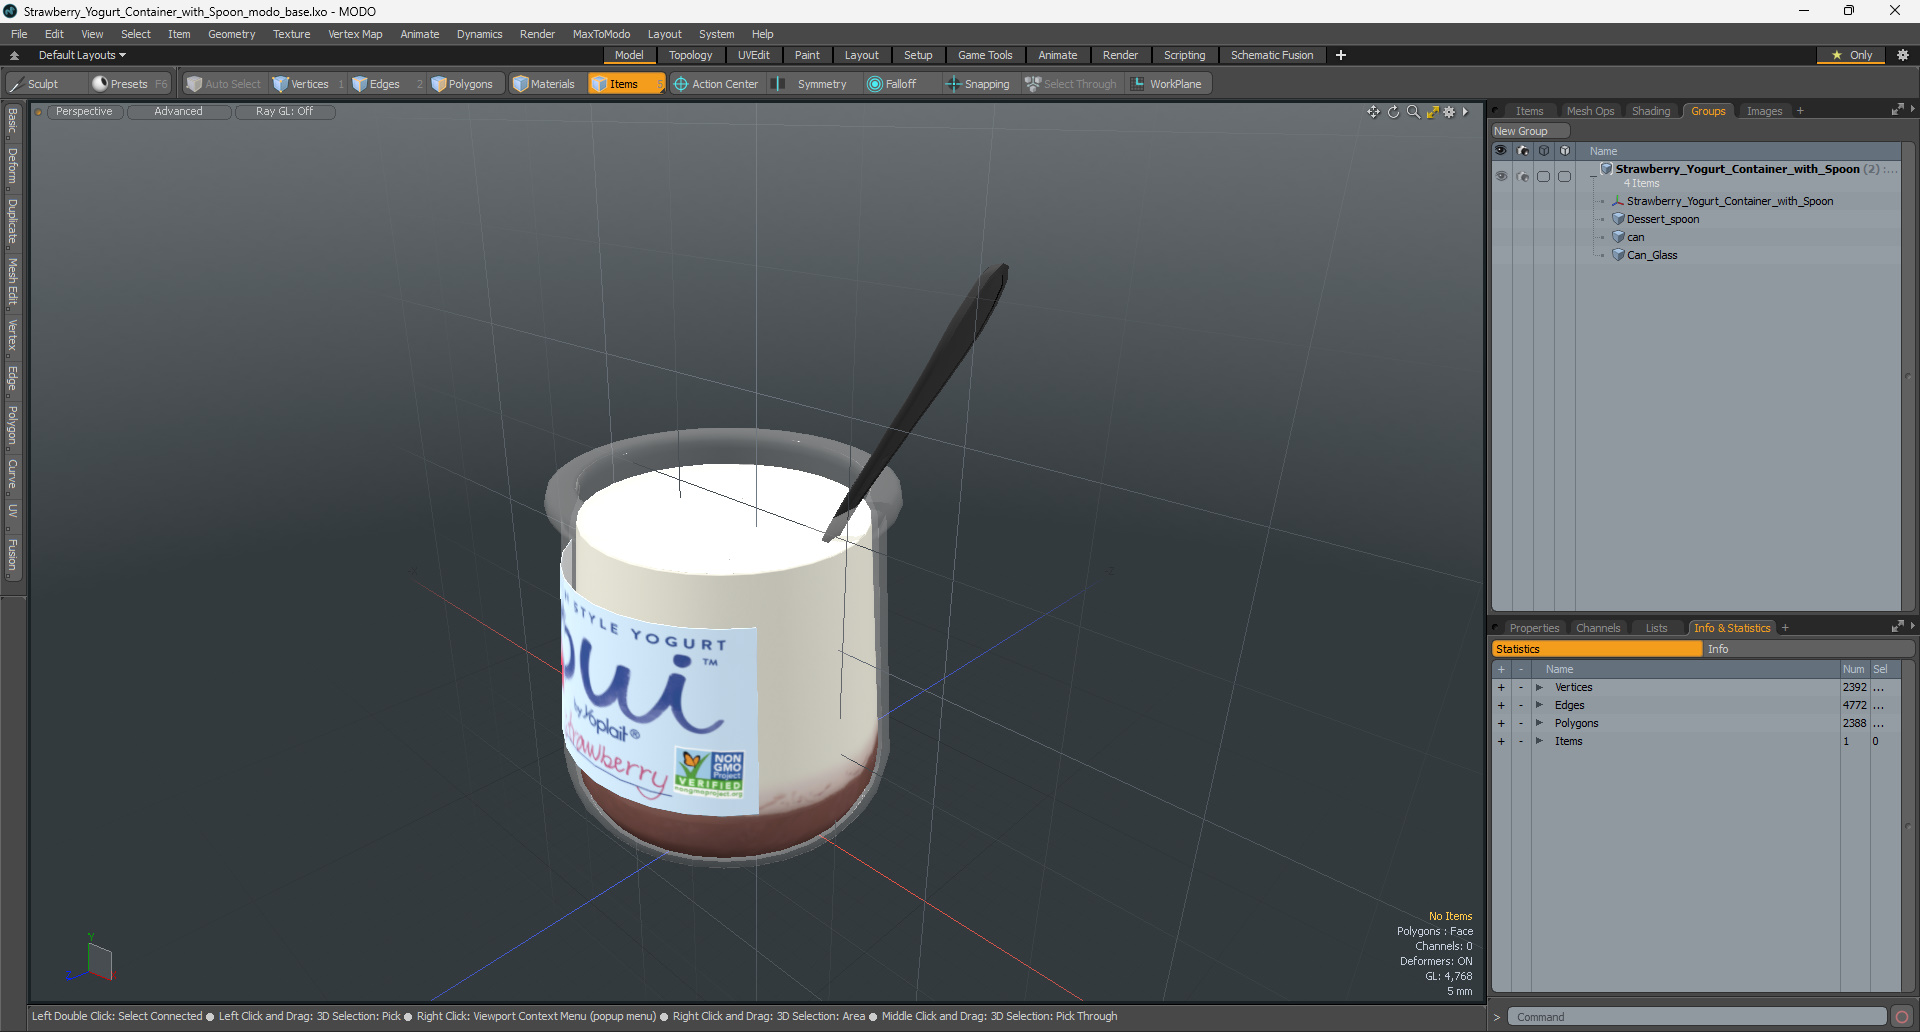The image size is (1920, 1032).
Task: Open layout settings gear at top right
Action: coord(1903,55)
